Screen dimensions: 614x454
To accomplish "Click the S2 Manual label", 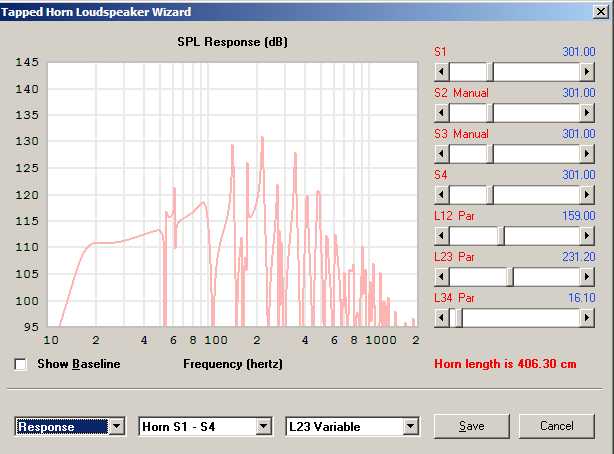I will [461, 93].
